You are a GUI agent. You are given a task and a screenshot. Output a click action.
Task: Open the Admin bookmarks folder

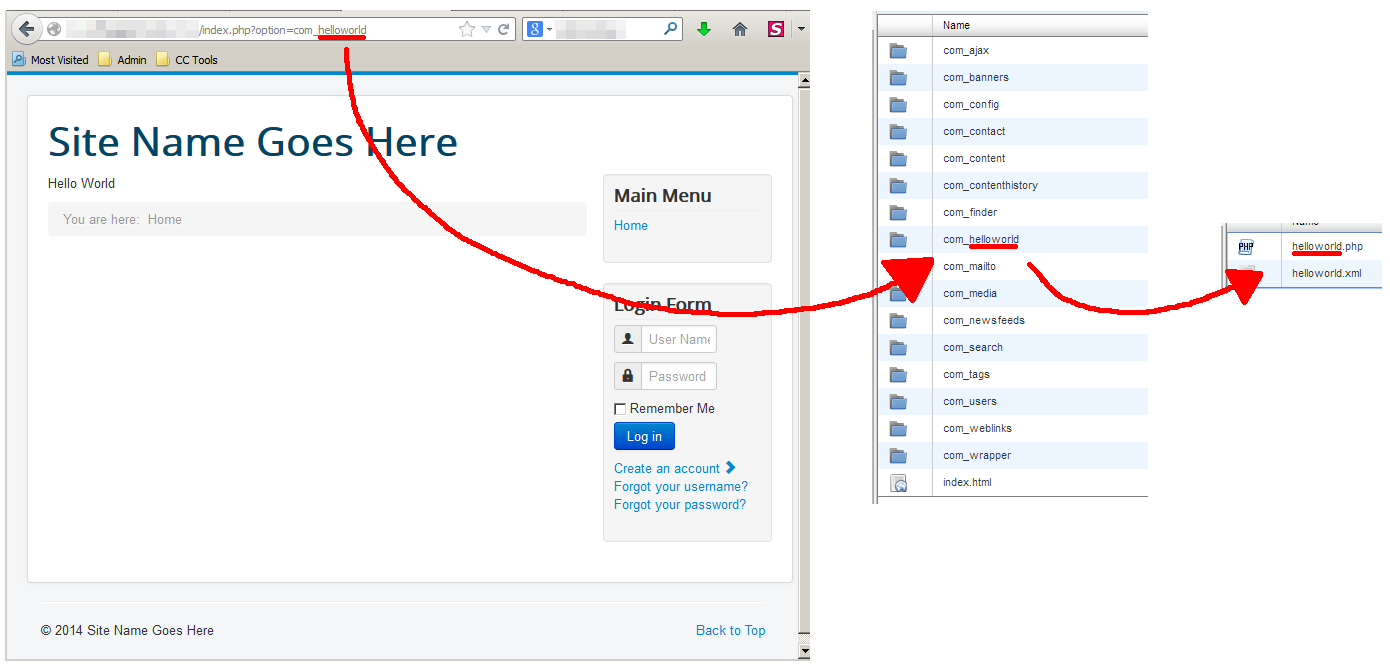pos(122,60)
